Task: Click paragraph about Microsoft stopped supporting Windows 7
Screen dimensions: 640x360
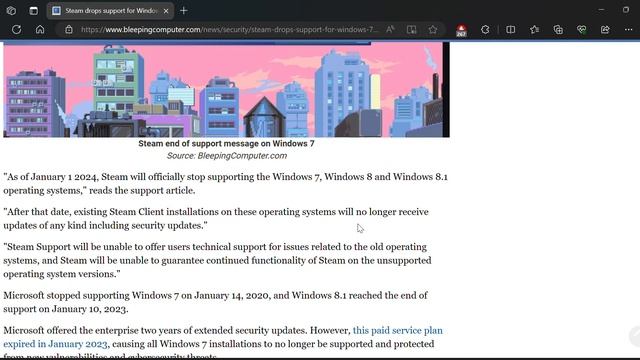Action: coord(216,302)
